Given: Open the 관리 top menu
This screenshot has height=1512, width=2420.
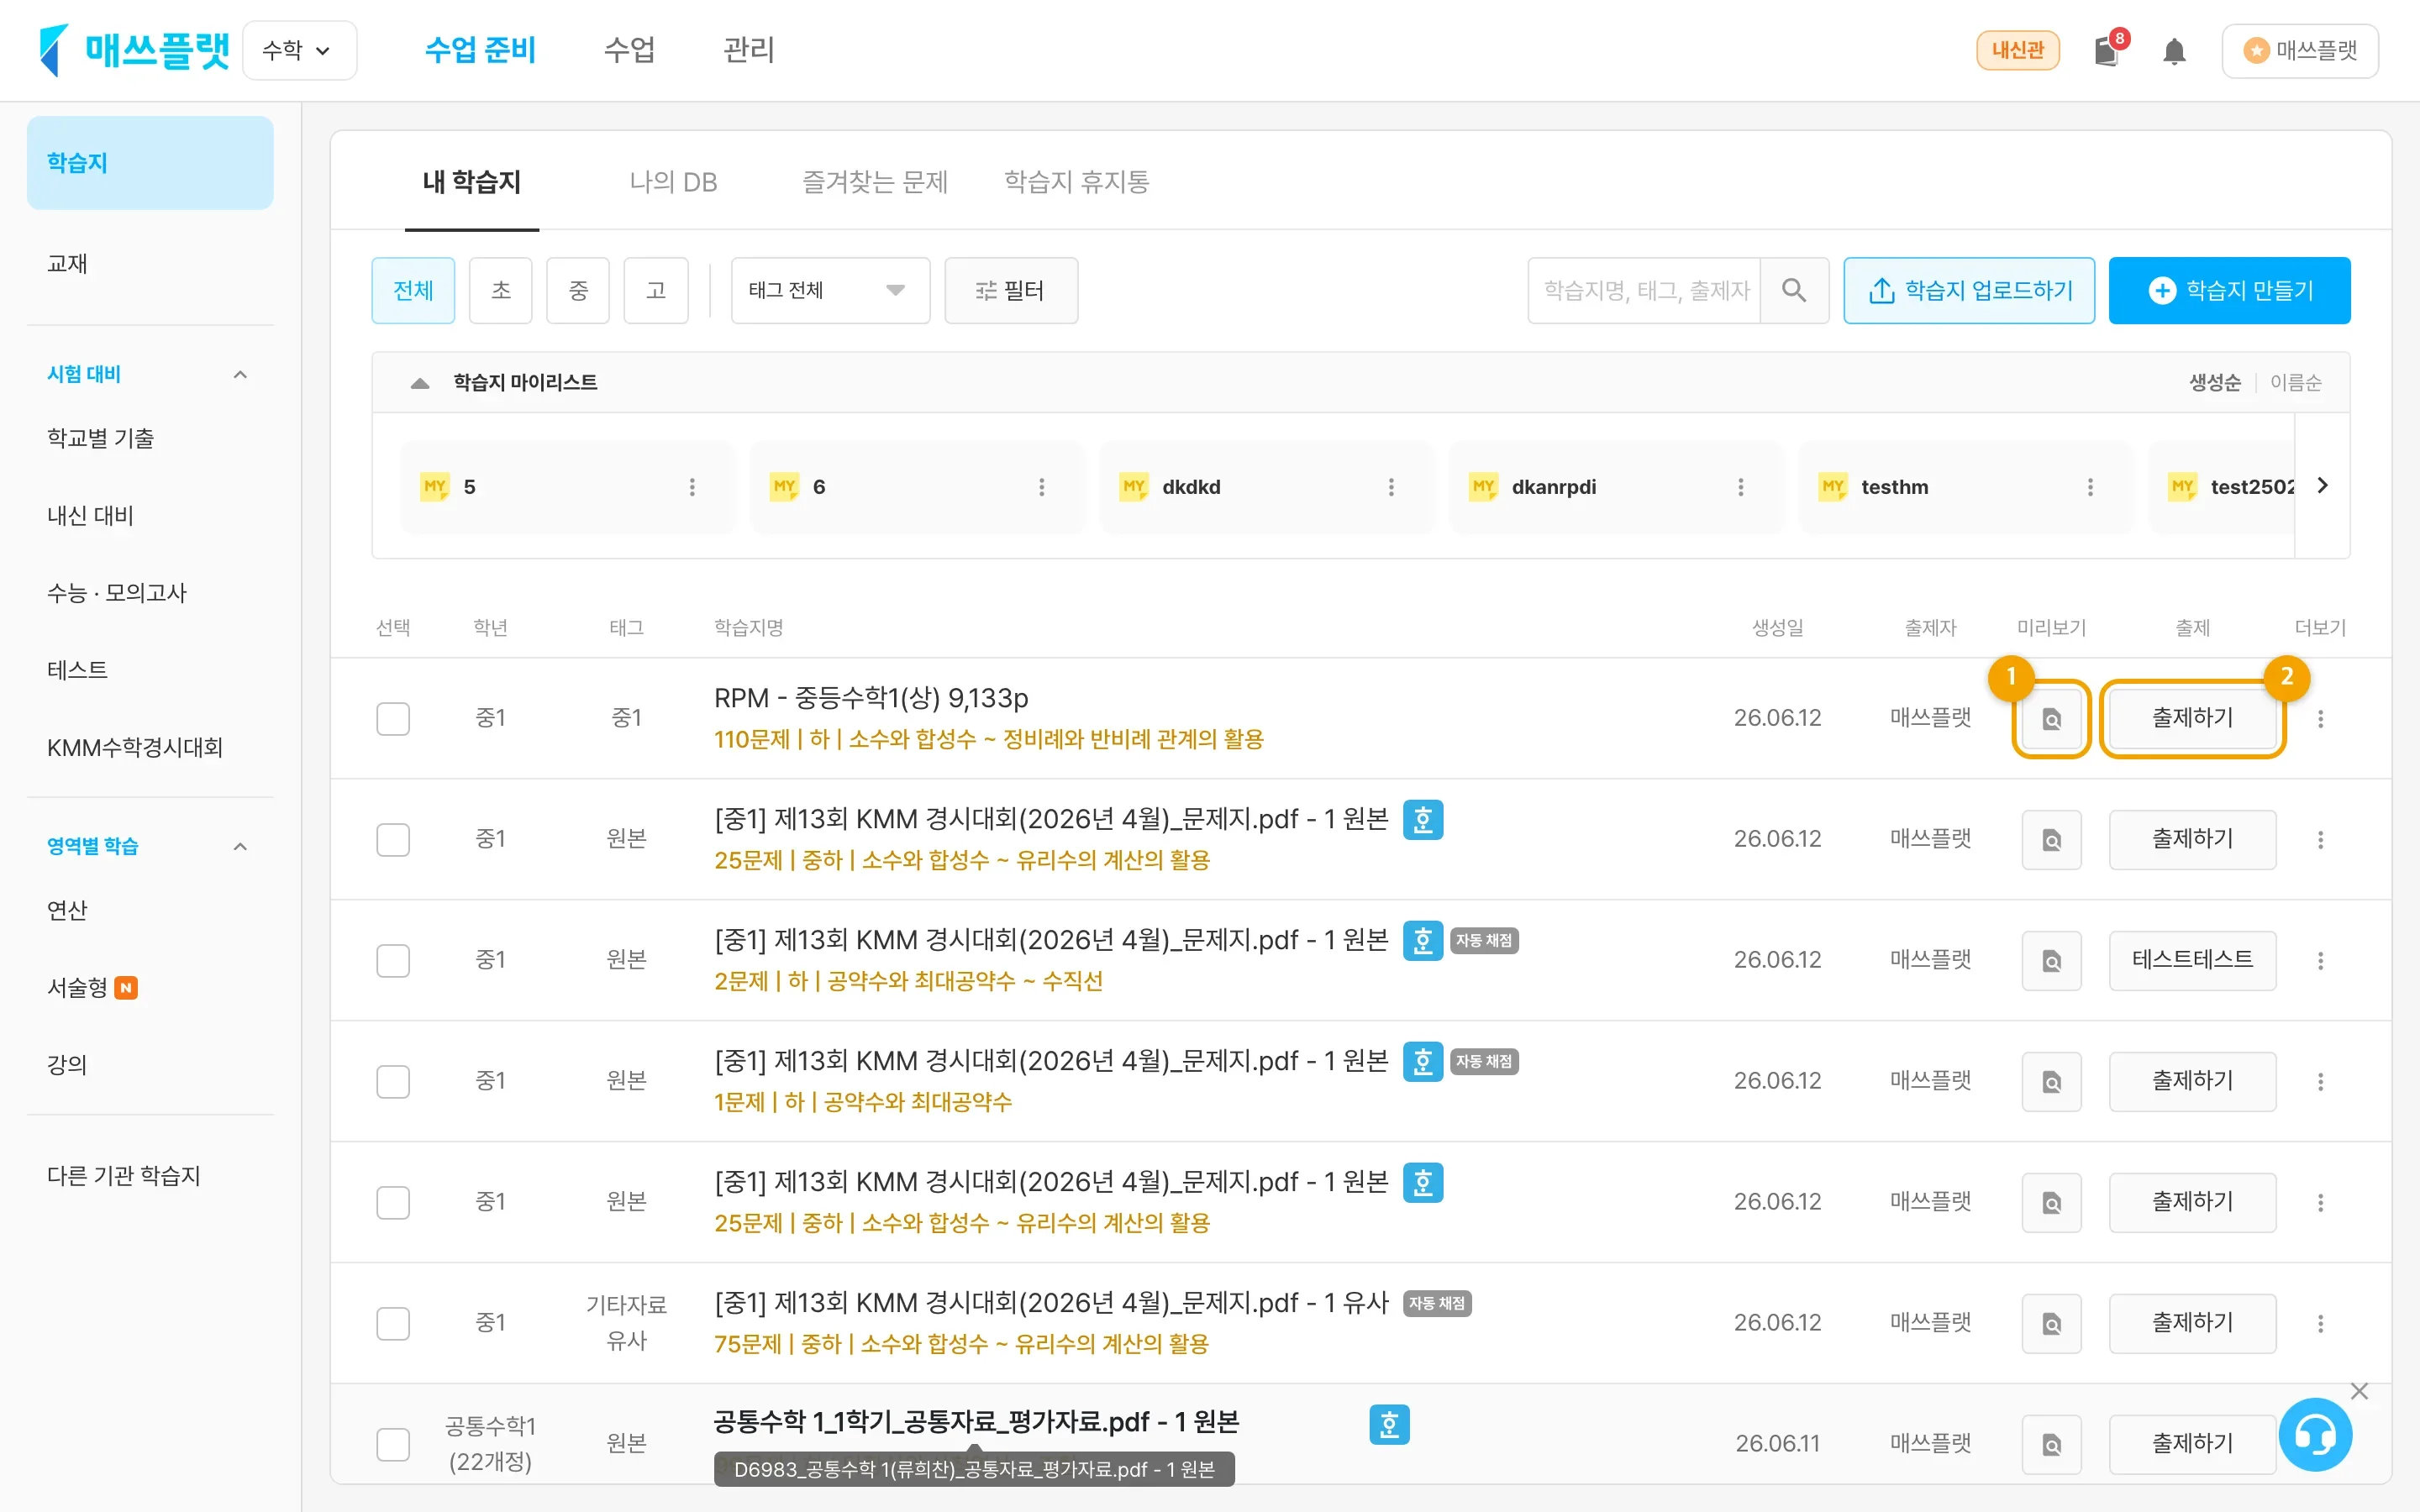Looking at the screenshot, I should pos(749,50).
